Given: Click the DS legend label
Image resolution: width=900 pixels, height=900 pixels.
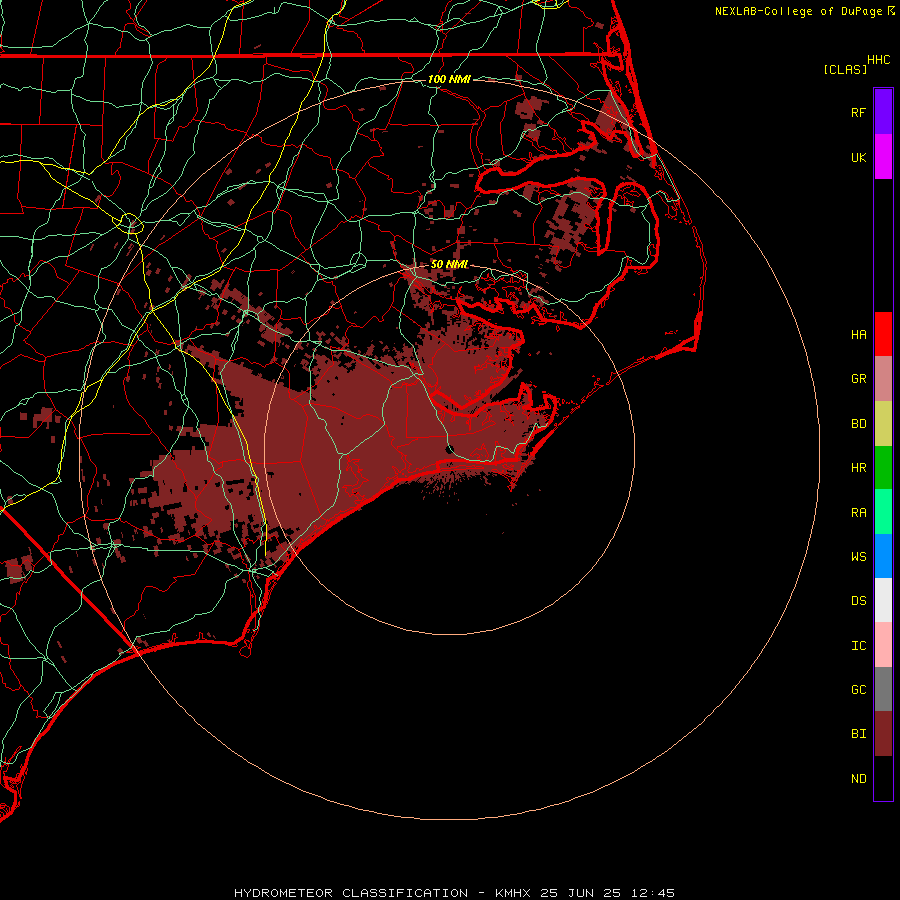Looking at the screenshot, I should click(x=858, y=601).
